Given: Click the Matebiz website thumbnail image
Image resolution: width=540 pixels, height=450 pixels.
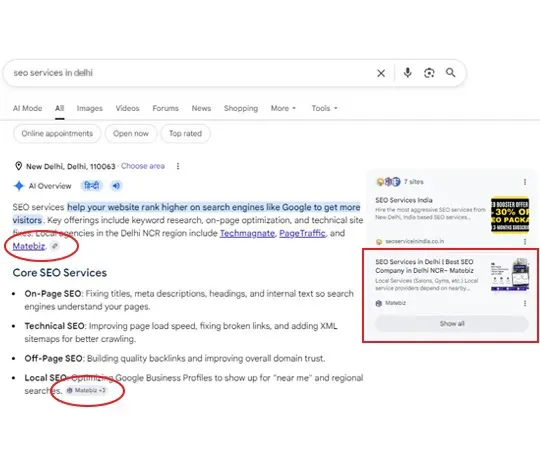Looking at the screenshot, I should pyautogui.click(x=510, y=275).
